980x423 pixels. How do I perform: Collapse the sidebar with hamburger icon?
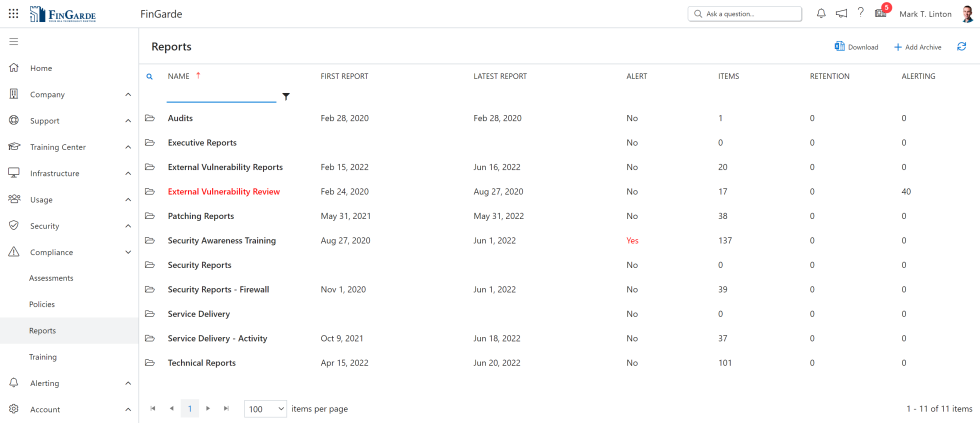(13, 41)
